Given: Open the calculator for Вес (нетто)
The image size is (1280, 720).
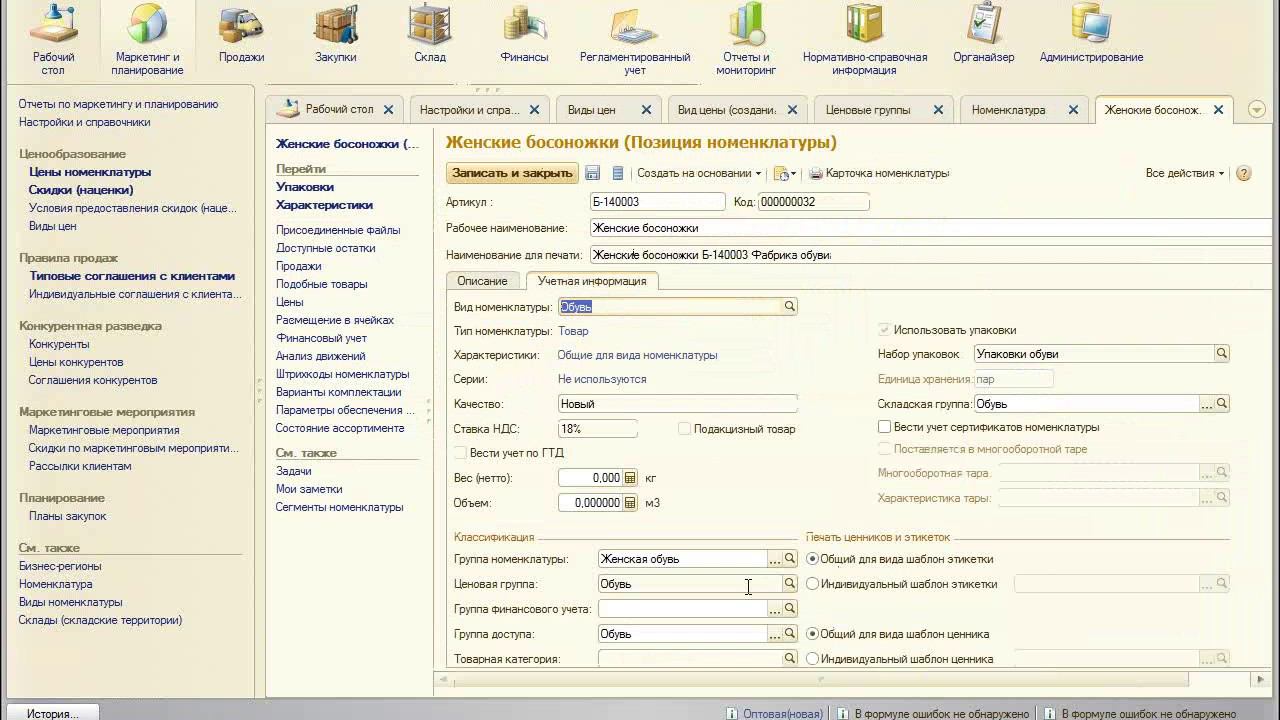Looking at the screenshot, I should pyautogui.click(x=630, y=478).
